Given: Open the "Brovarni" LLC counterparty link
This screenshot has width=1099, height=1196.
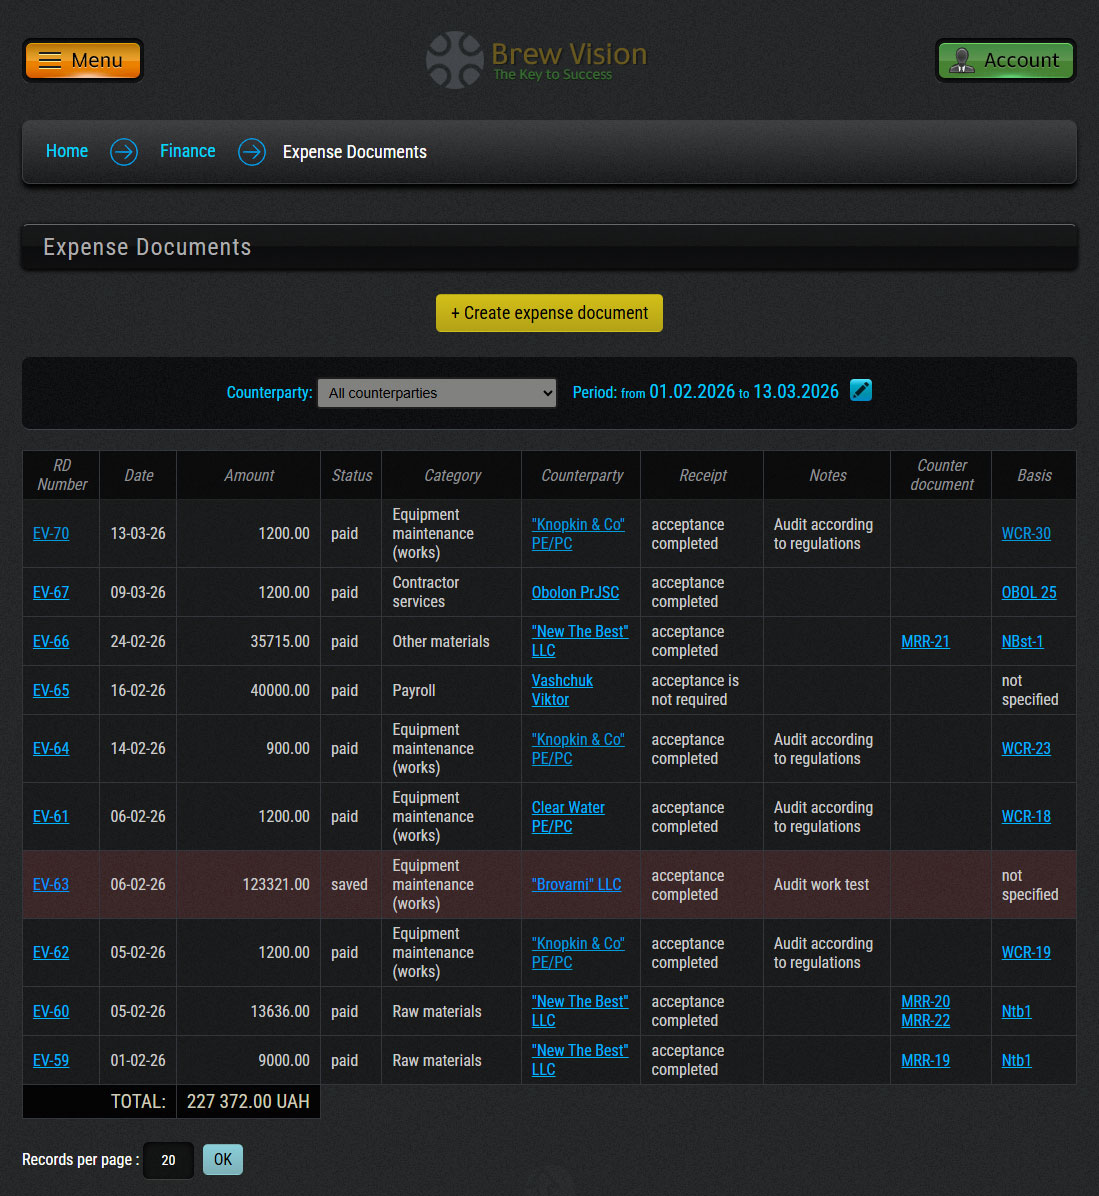Looking at the screenshot, I should tap(576, 885).
